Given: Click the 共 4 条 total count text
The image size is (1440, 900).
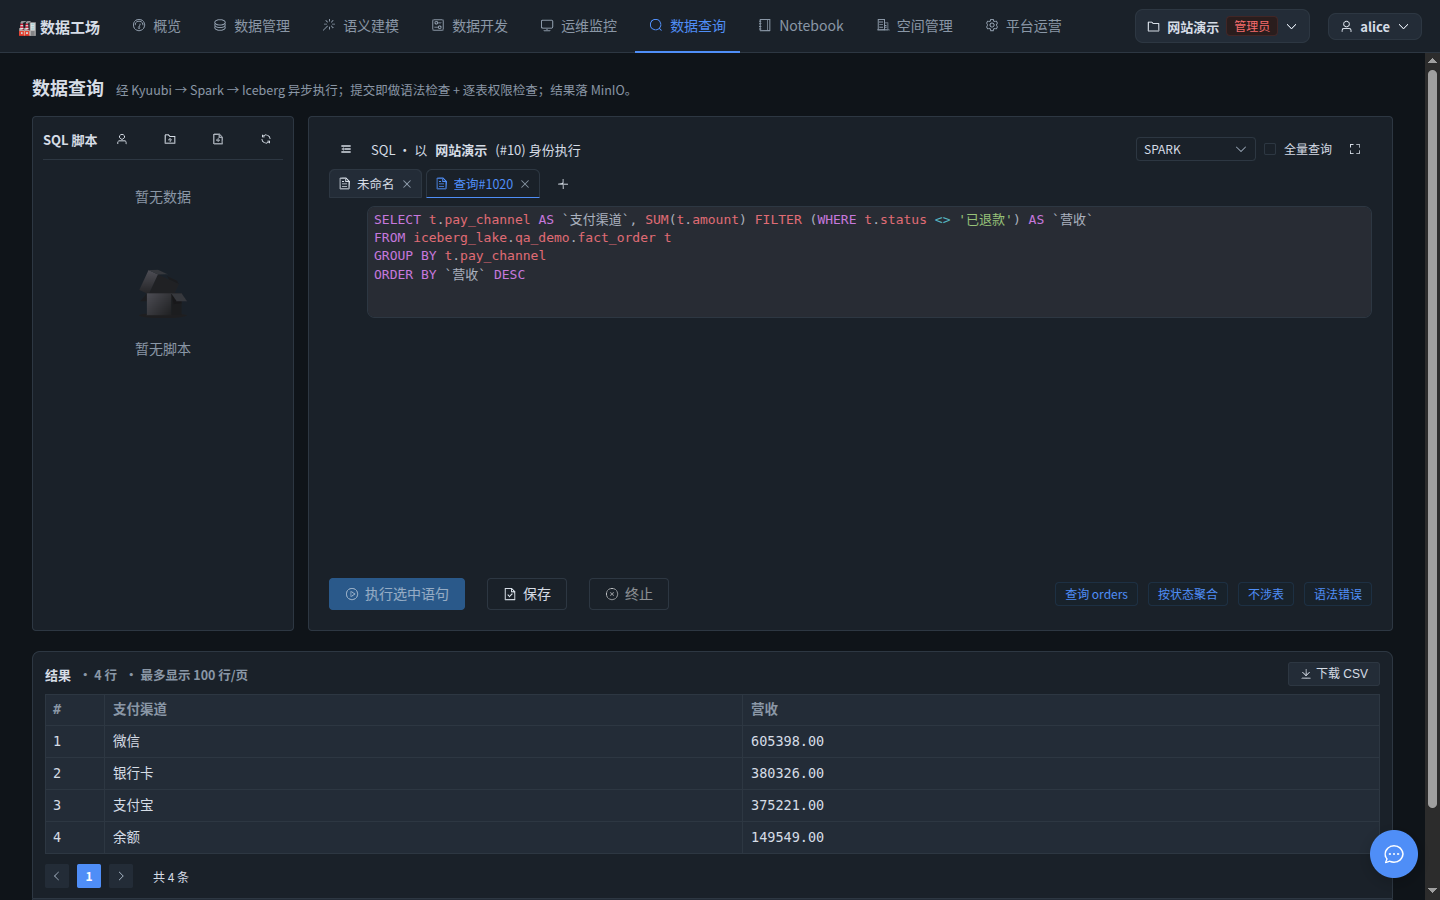Looking at the screenshot, I should (x=170, y=877).
